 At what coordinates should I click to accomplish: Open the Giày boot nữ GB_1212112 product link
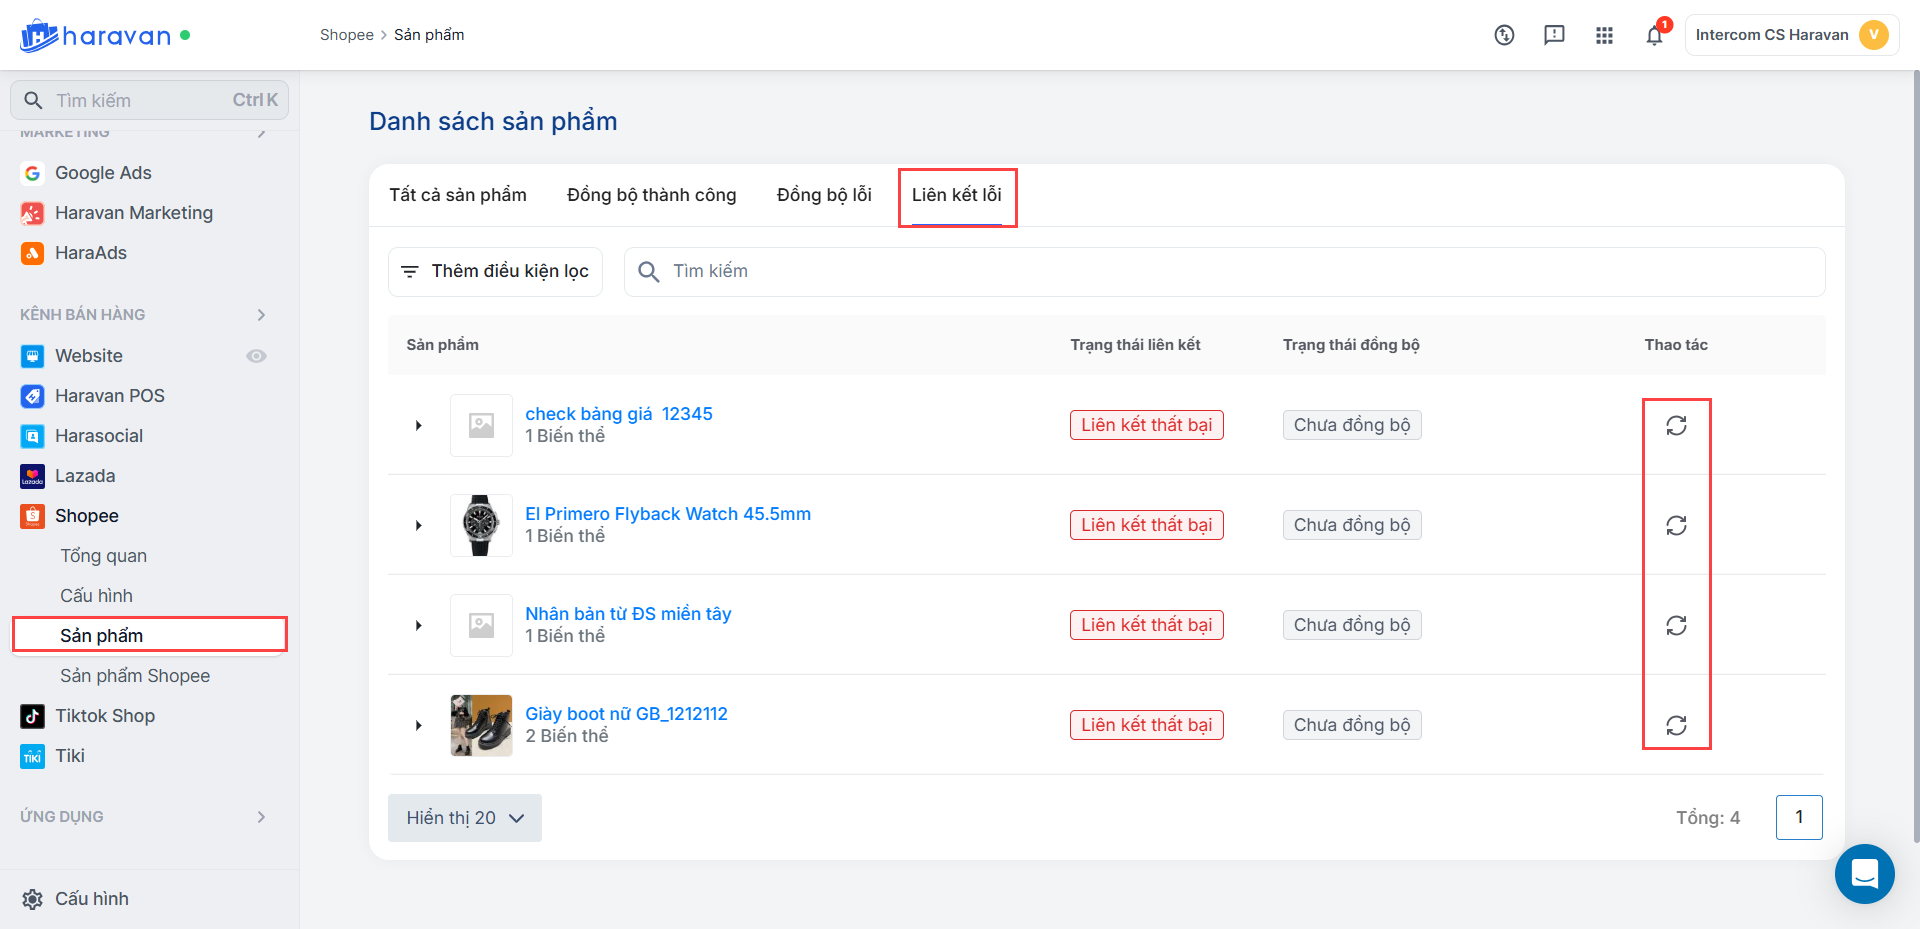[626, 714]
